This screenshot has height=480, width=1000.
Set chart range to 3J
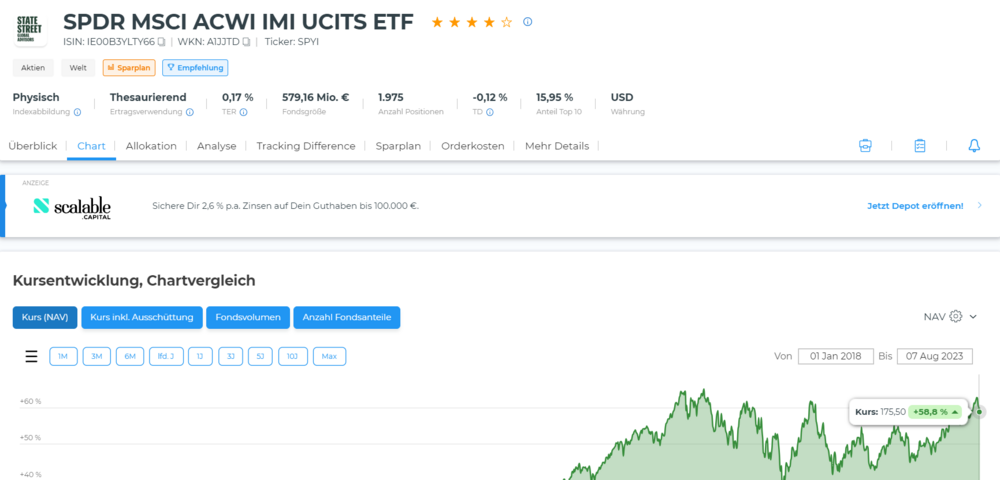click(x=230, y=356)
